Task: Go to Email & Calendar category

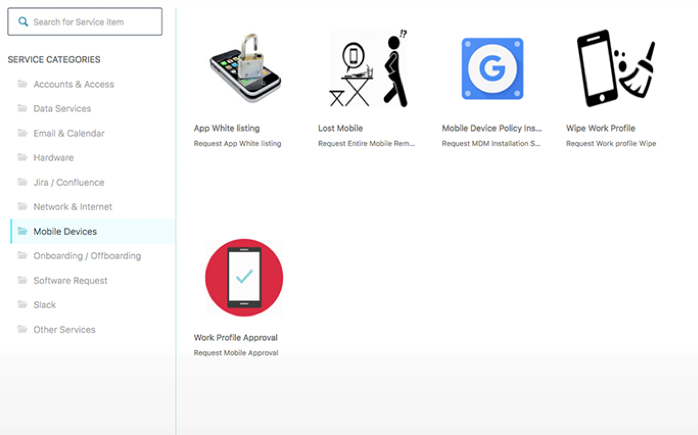Action: (69, 133)
